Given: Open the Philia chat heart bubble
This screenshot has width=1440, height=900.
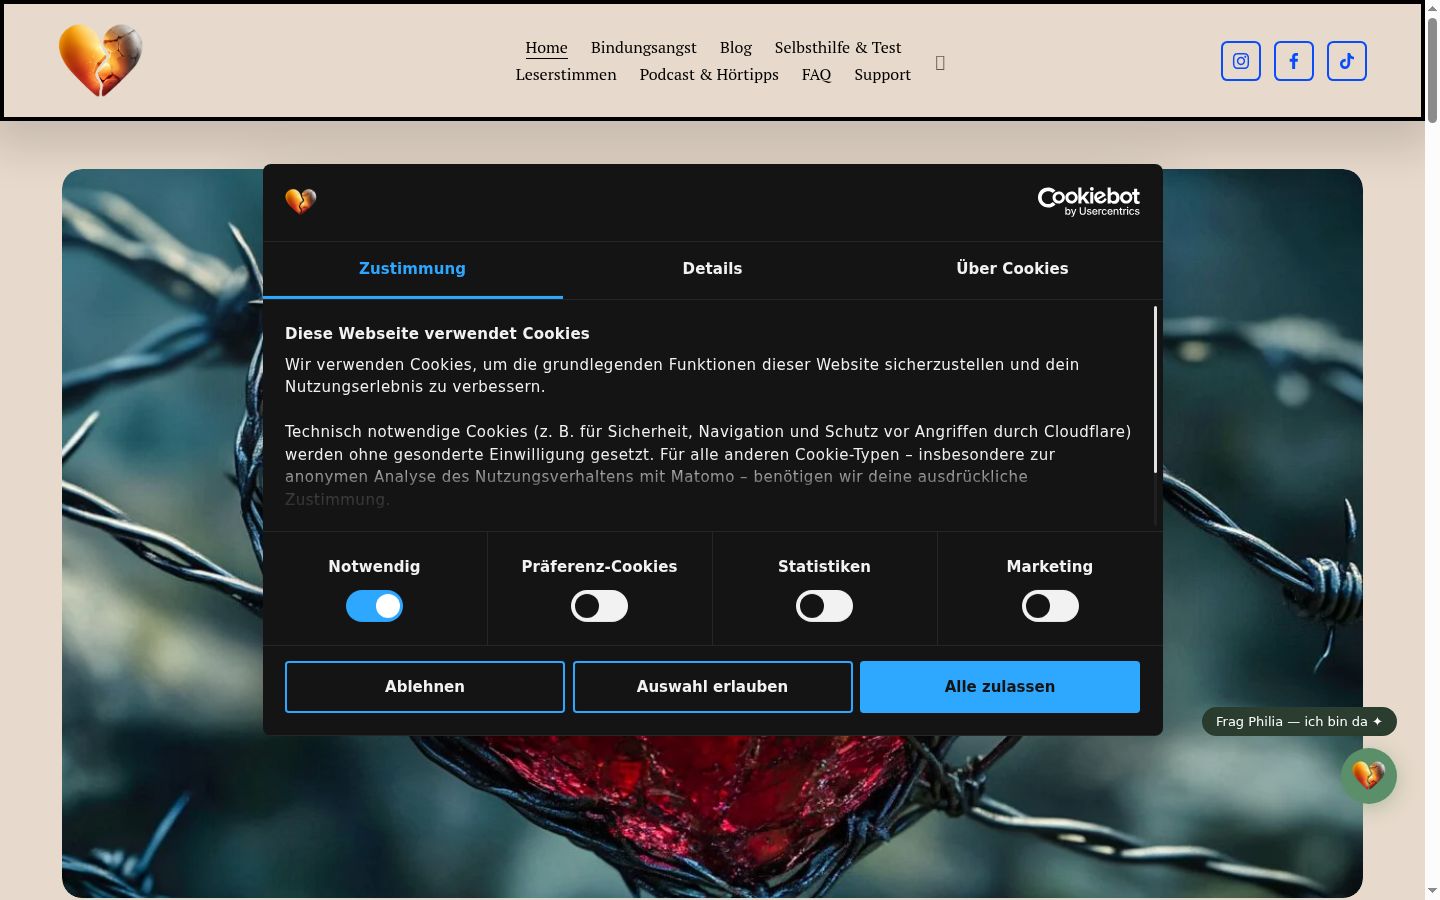Looking at the screenshot, I should click(x=1369, y=776).
